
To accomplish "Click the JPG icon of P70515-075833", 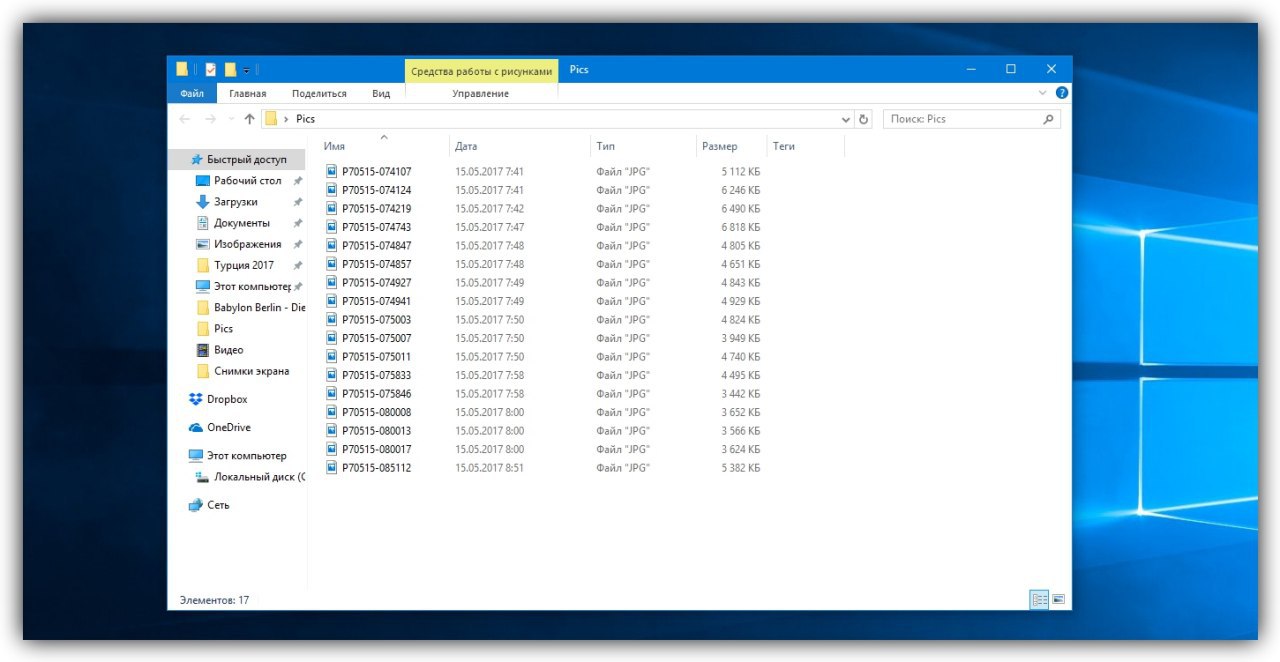I will pos(332,375).
